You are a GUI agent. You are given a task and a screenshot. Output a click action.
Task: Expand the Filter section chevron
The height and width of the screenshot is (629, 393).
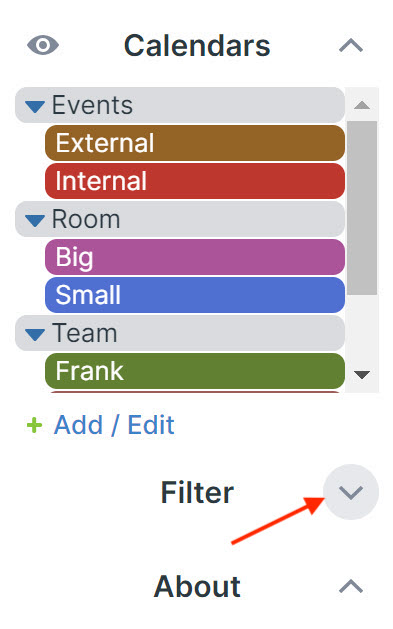351,492
